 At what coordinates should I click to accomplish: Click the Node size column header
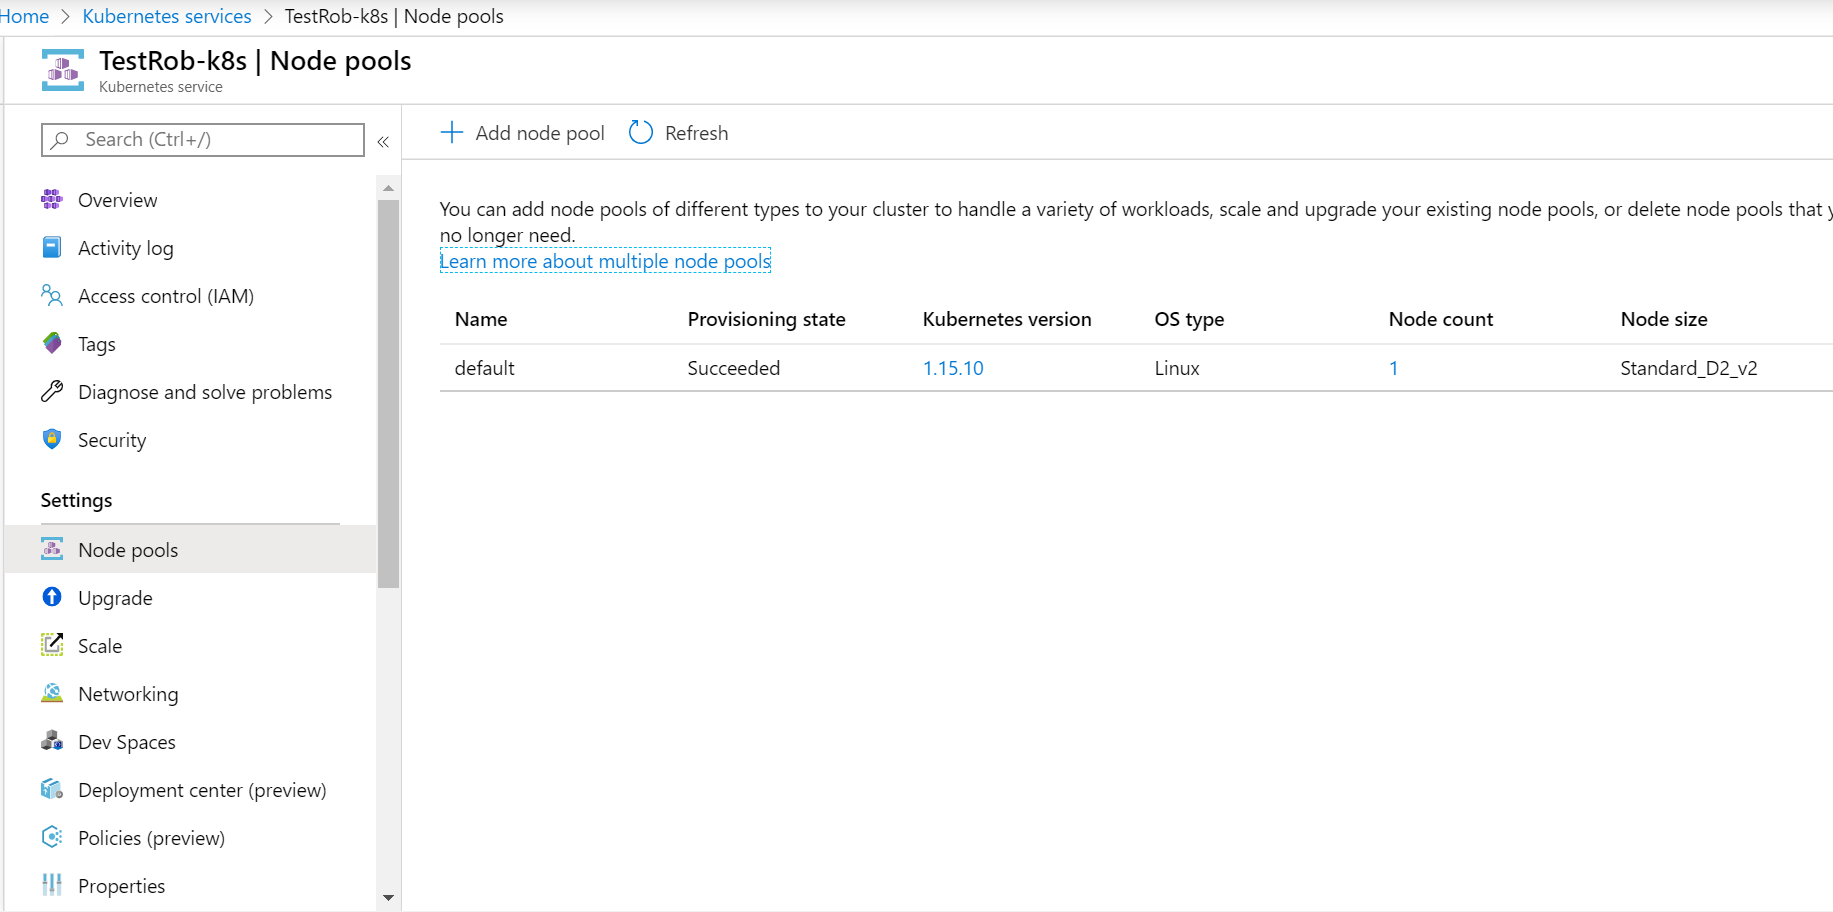[1664, 319]
